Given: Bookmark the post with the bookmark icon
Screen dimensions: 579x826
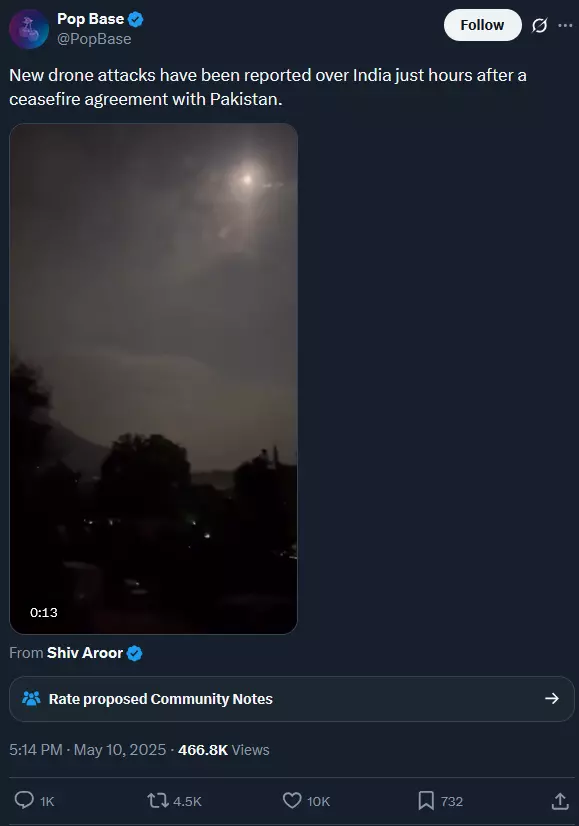Looking at the screenshot, I should [x=426, y=801].
